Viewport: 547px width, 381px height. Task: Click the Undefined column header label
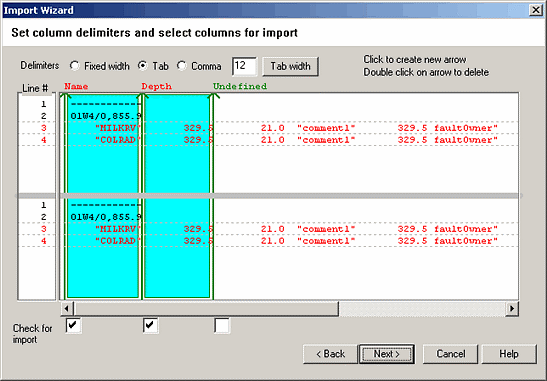pos(240,86)
